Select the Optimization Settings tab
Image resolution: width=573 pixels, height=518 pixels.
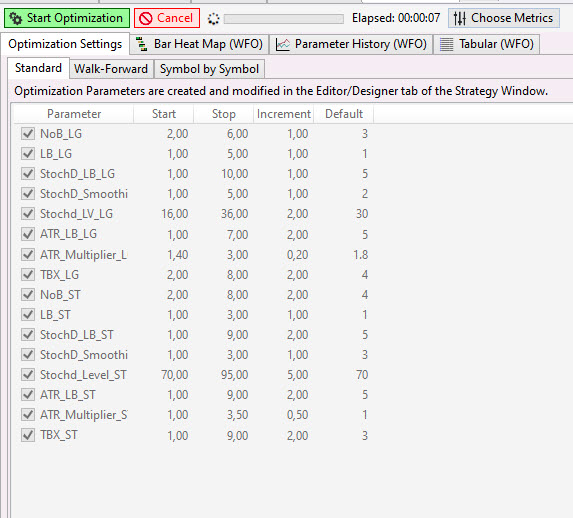(65, 44)
